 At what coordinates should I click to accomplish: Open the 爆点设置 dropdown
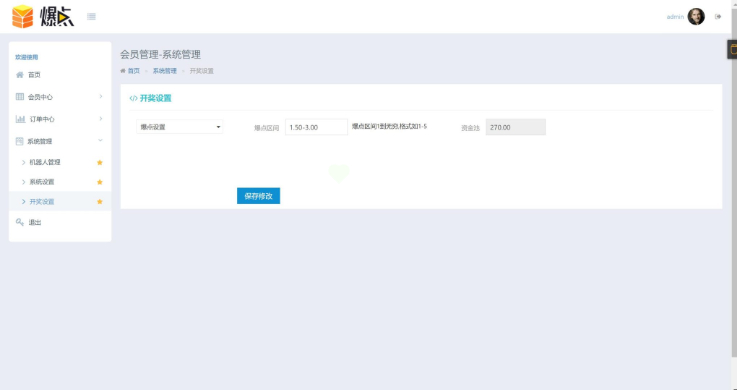[x=180, y=127]
